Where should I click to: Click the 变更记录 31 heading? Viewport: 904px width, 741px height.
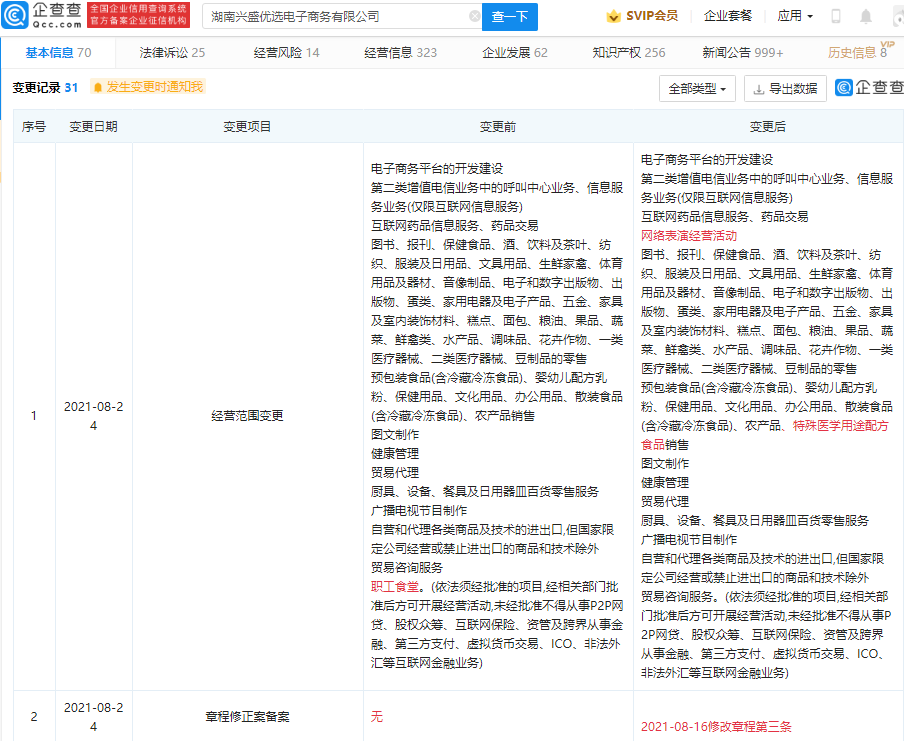(45, 88)
